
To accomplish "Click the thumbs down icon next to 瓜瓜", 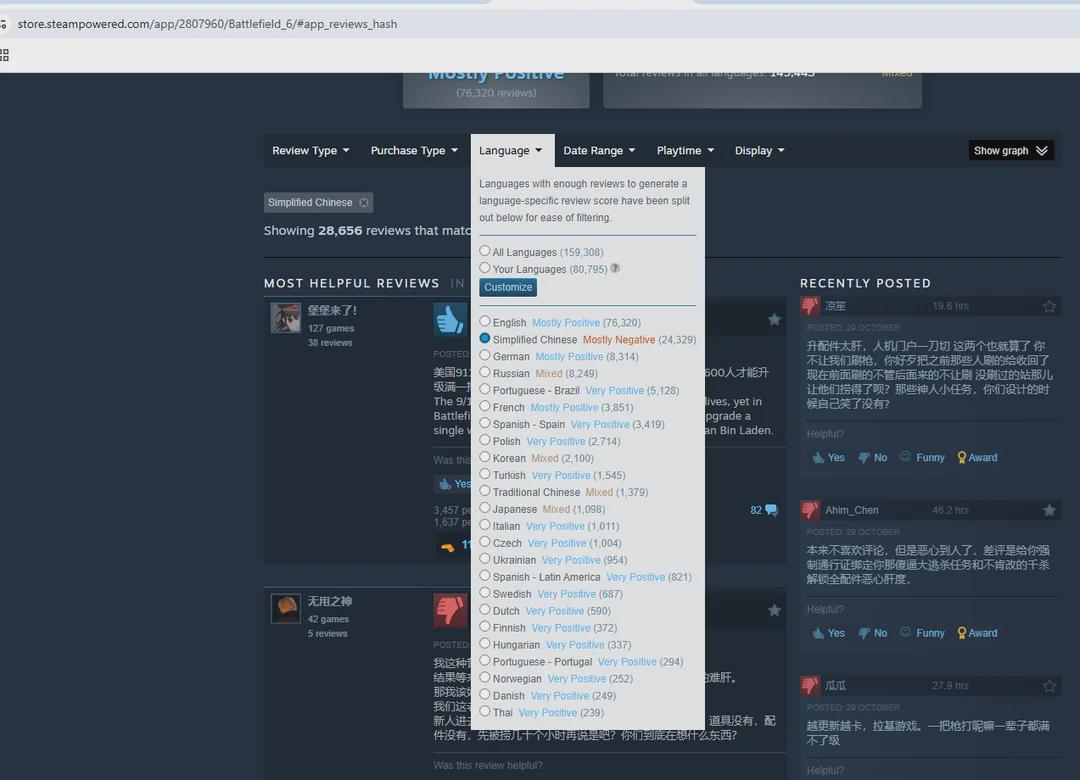I will 810,686.
